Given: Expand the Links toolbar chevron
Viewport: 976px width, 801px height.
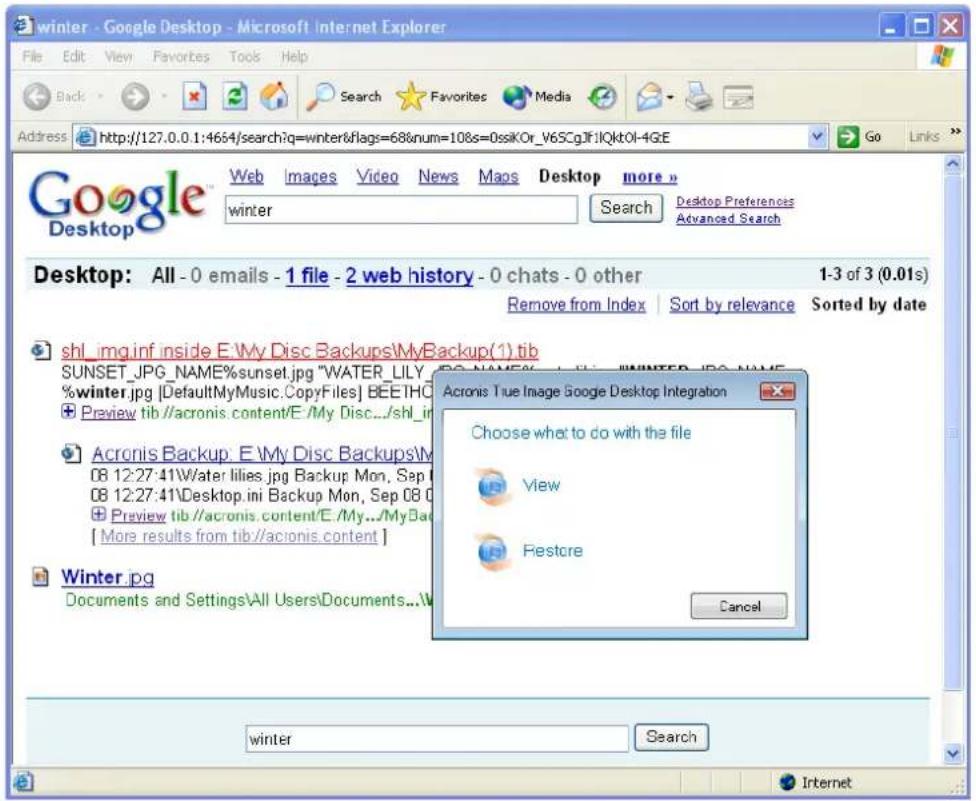Looking at the screenshot, I should point(955,131).
